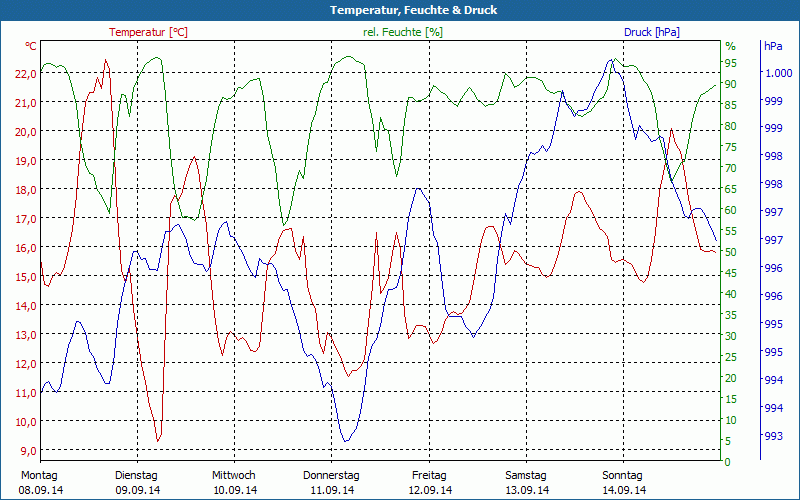The image size is (800, 500).
Task: Select the blue "Druck [hPa]" legend label
Action: tap(652, 32)
